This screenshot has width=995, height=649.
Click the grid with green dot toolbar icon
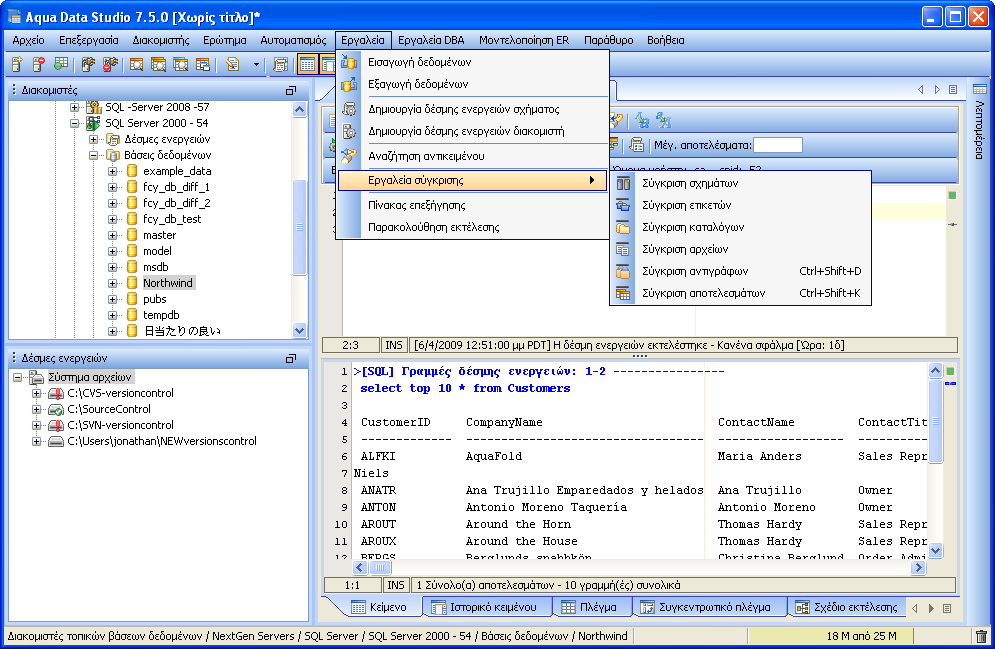pyautogui.click(x=61, y=64)
